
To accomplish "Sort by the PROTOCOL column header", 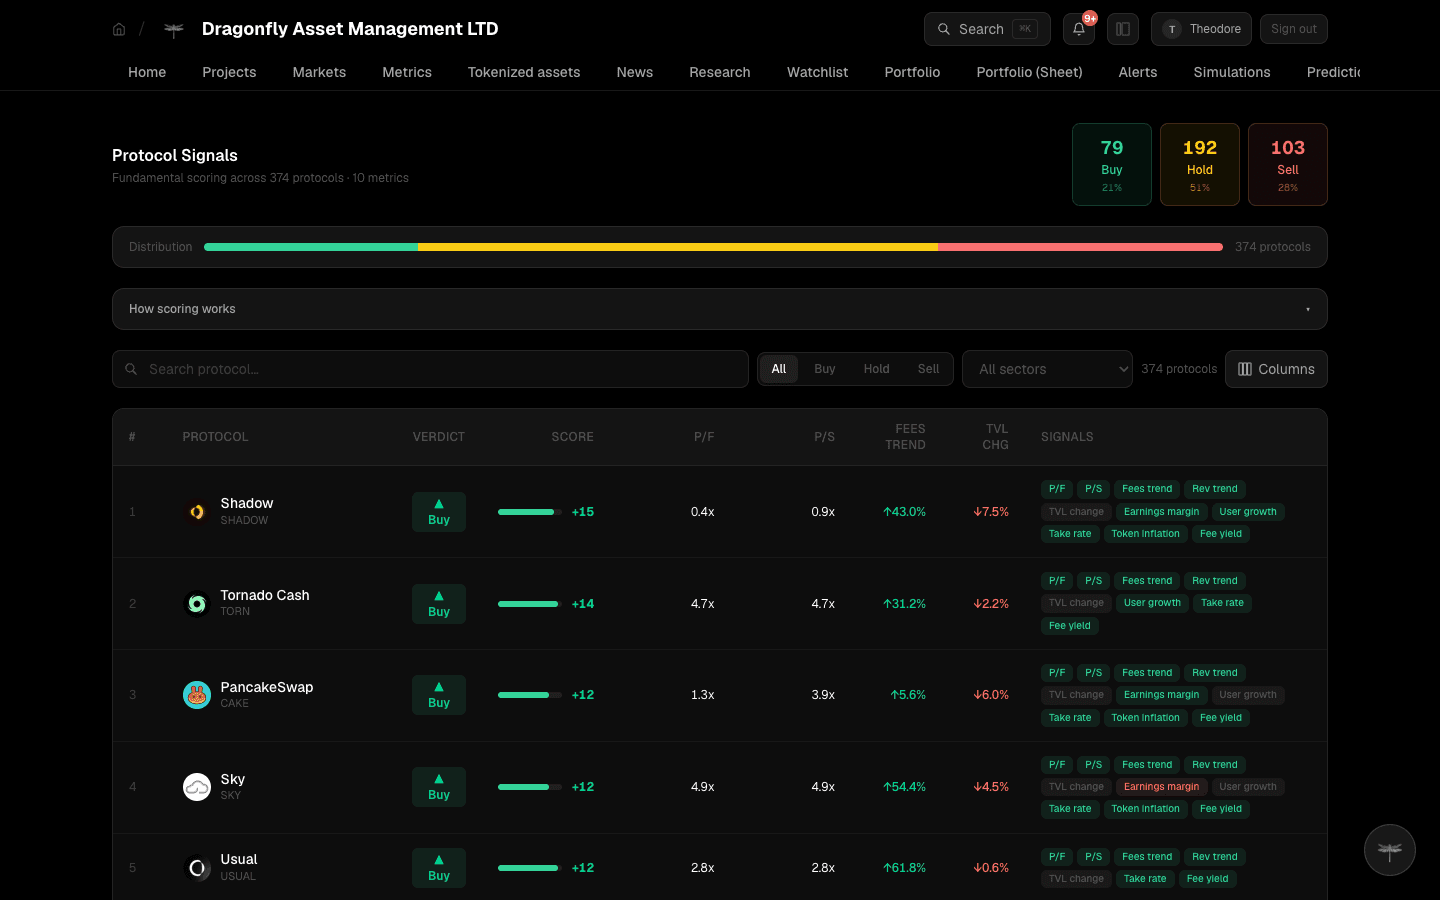I will tap(215, 437).
